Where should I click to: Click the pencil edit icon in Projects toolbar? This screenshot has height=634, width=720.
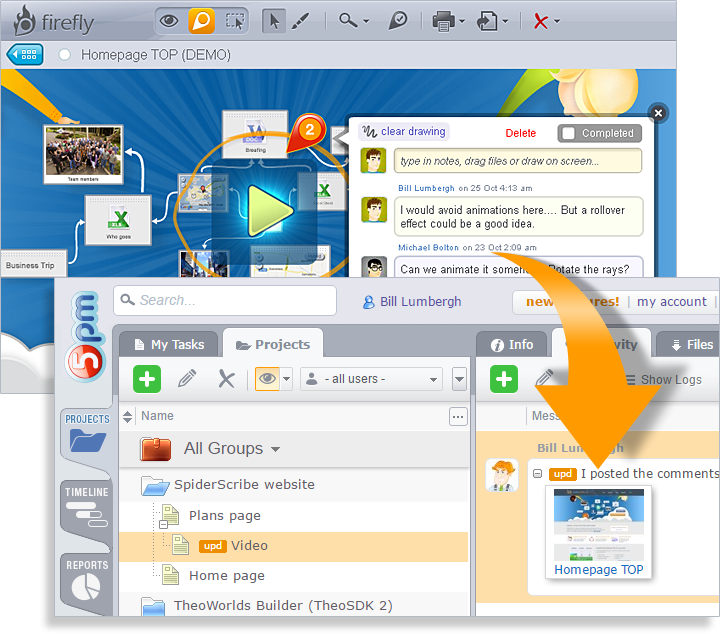tap(187, 379)
